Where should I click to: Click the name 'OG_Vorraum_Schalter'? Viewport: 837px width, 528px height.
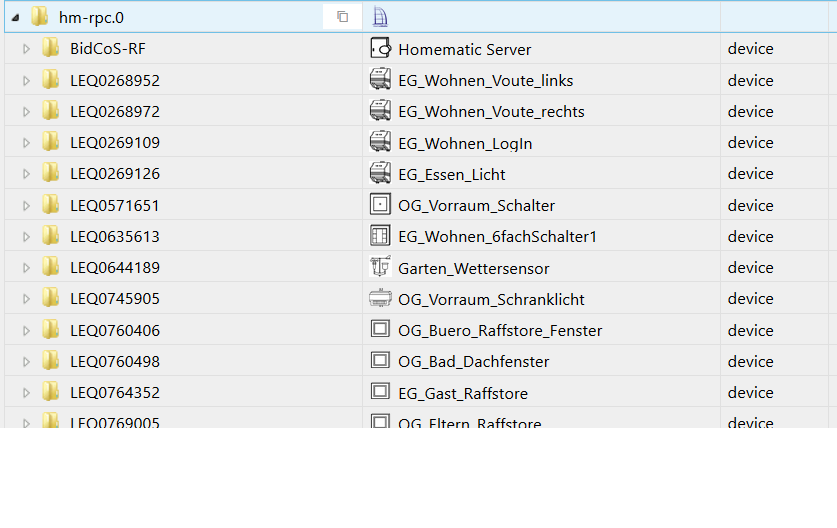476,206
